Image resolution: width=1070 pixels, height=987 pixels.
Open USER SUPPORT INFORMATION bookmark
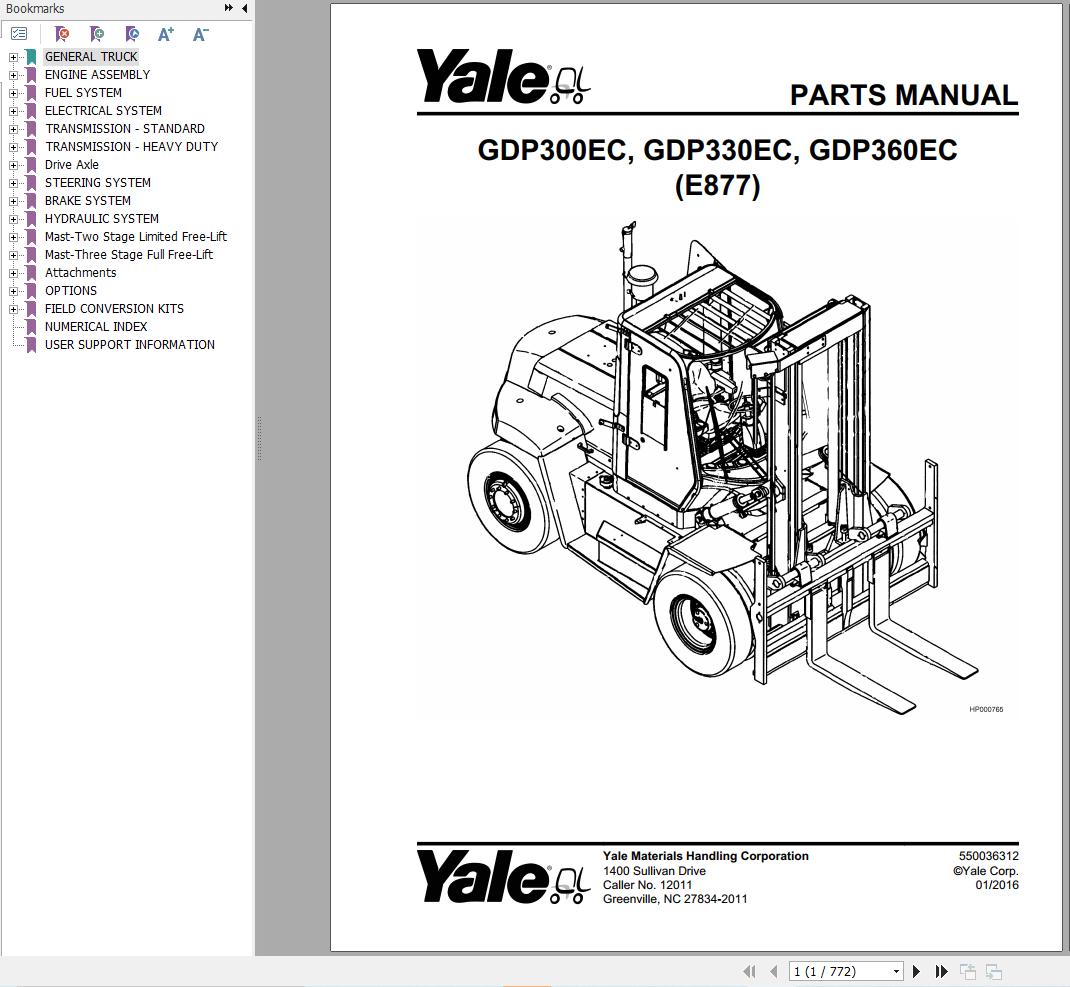[x=130, y=345]
